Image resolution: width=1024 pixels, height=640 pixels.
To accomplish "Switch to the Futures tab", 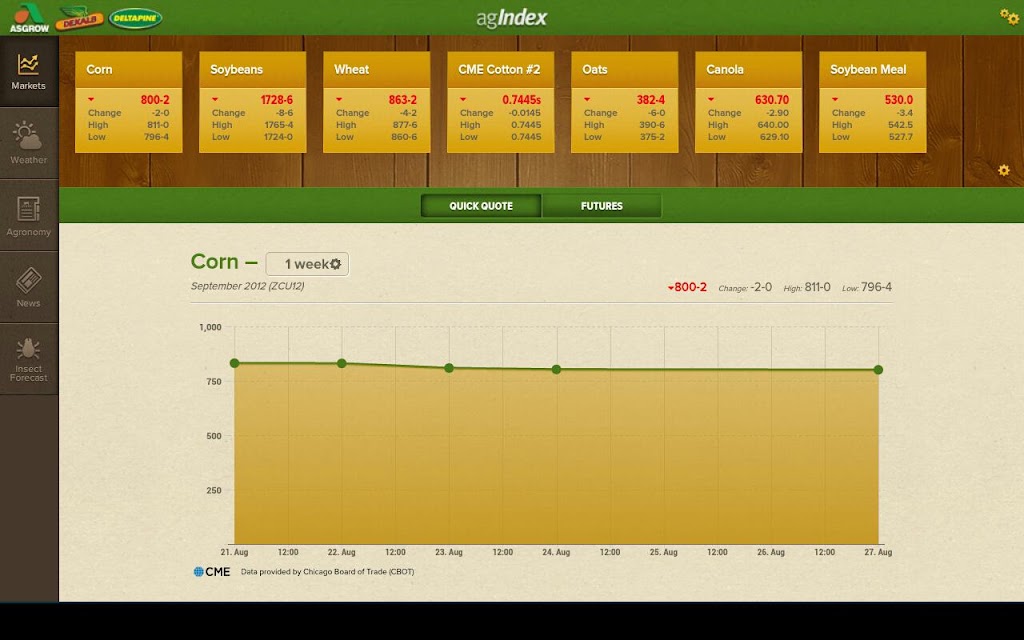I will coord(601,206).
